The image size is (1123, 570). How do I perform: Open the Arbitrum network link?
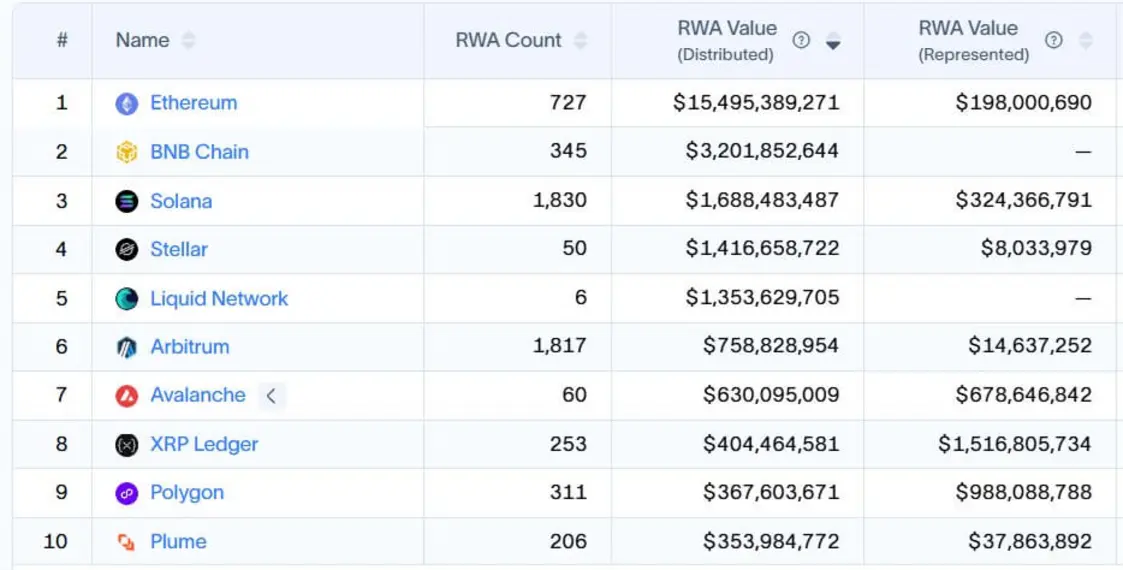[190, 347]
